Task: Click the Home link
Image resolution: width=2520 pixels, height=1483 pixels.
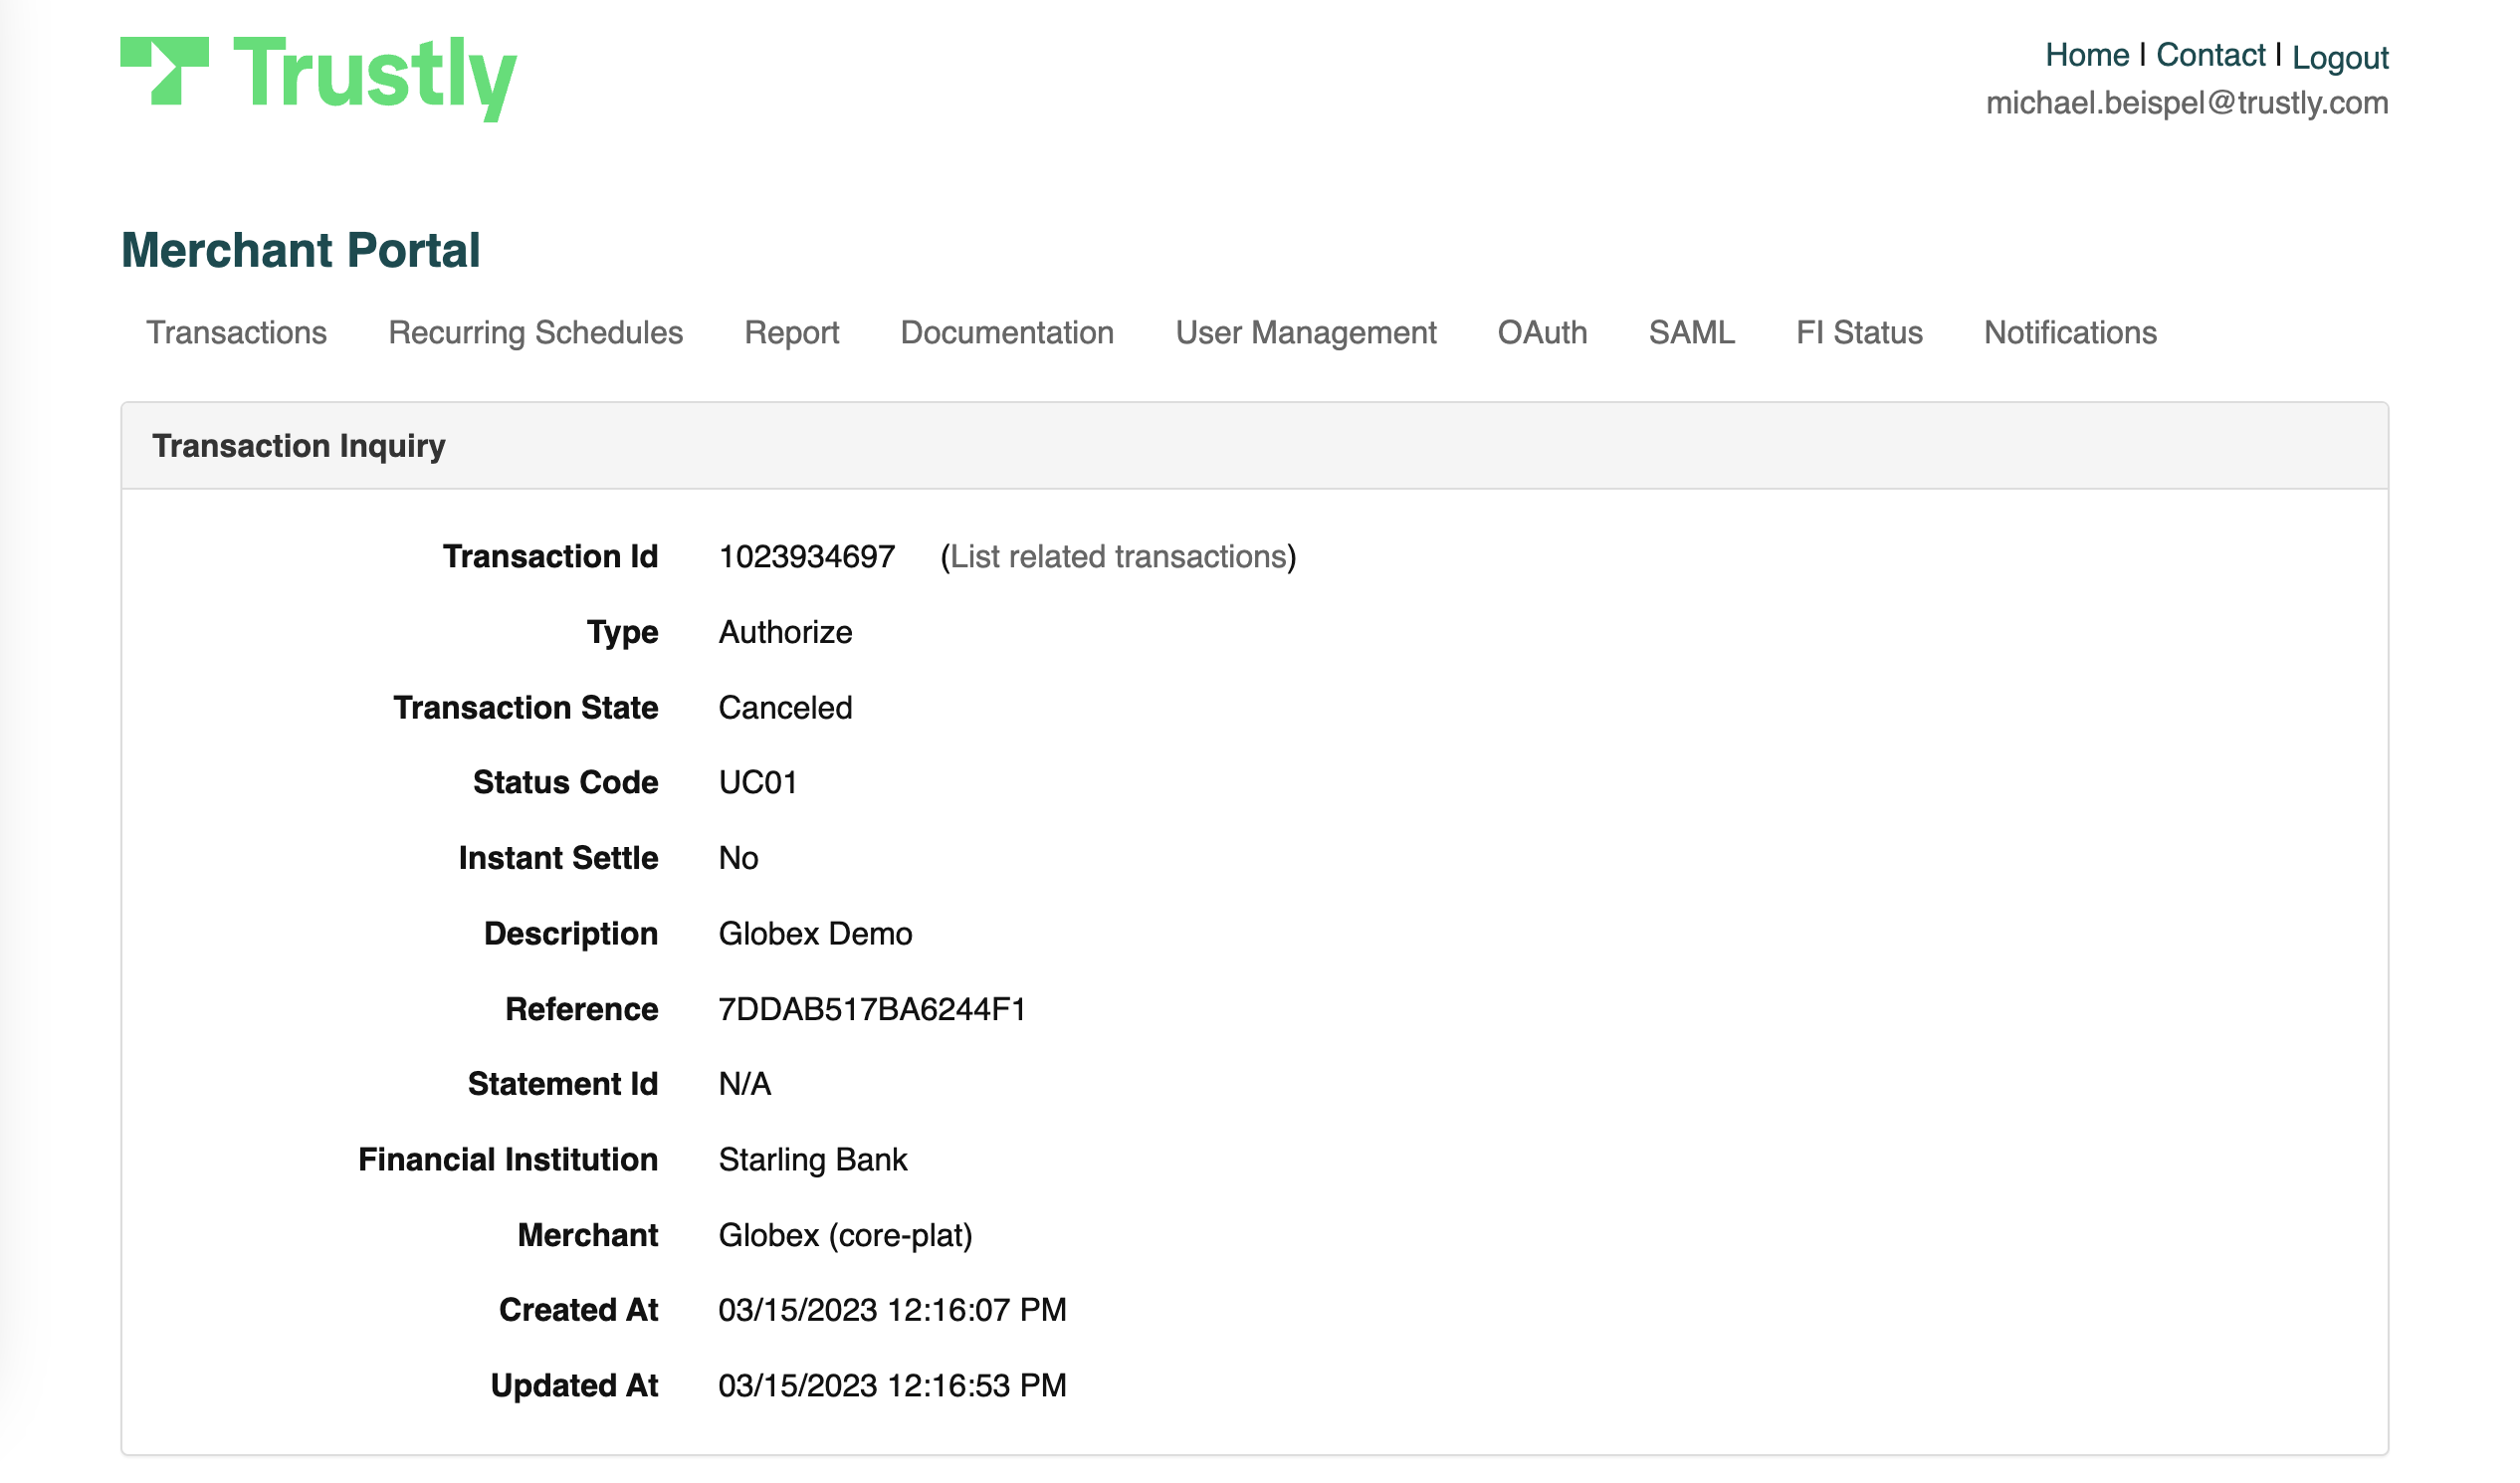Action: tap(2086, 55)
